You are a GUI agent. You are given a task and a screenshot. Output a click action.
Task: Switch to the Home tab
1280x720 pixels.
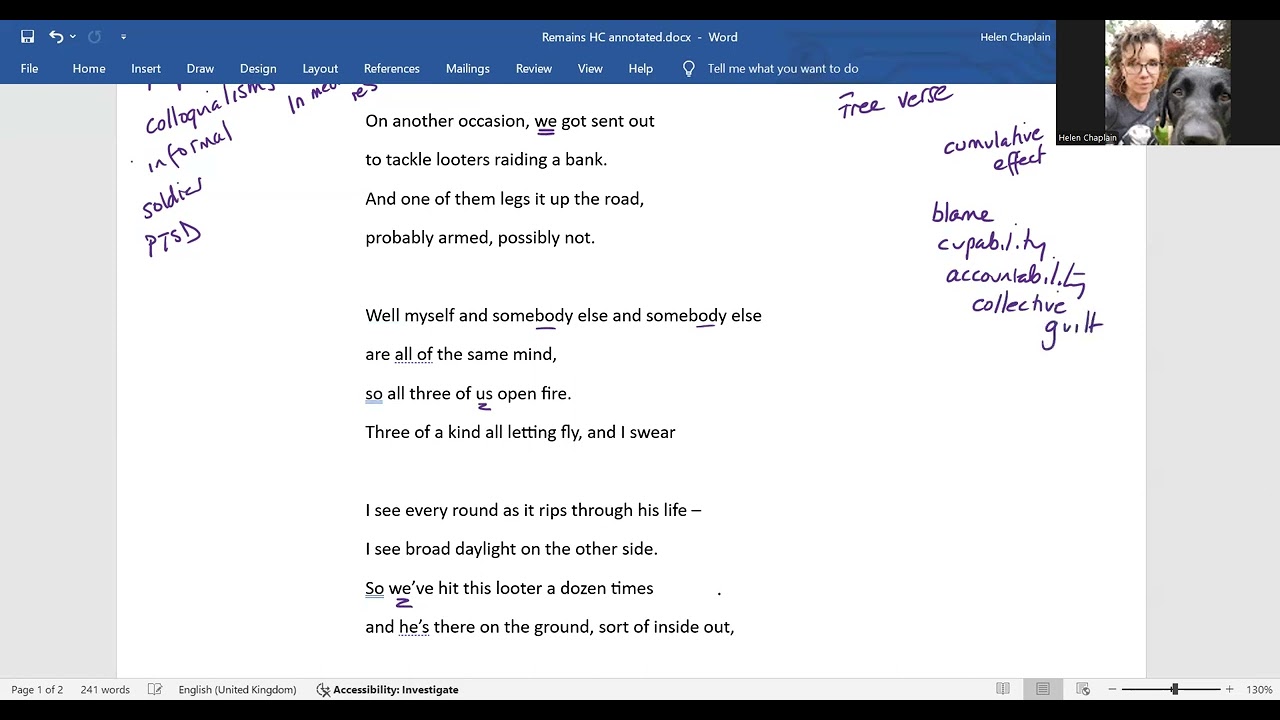(x=89, y=68)
